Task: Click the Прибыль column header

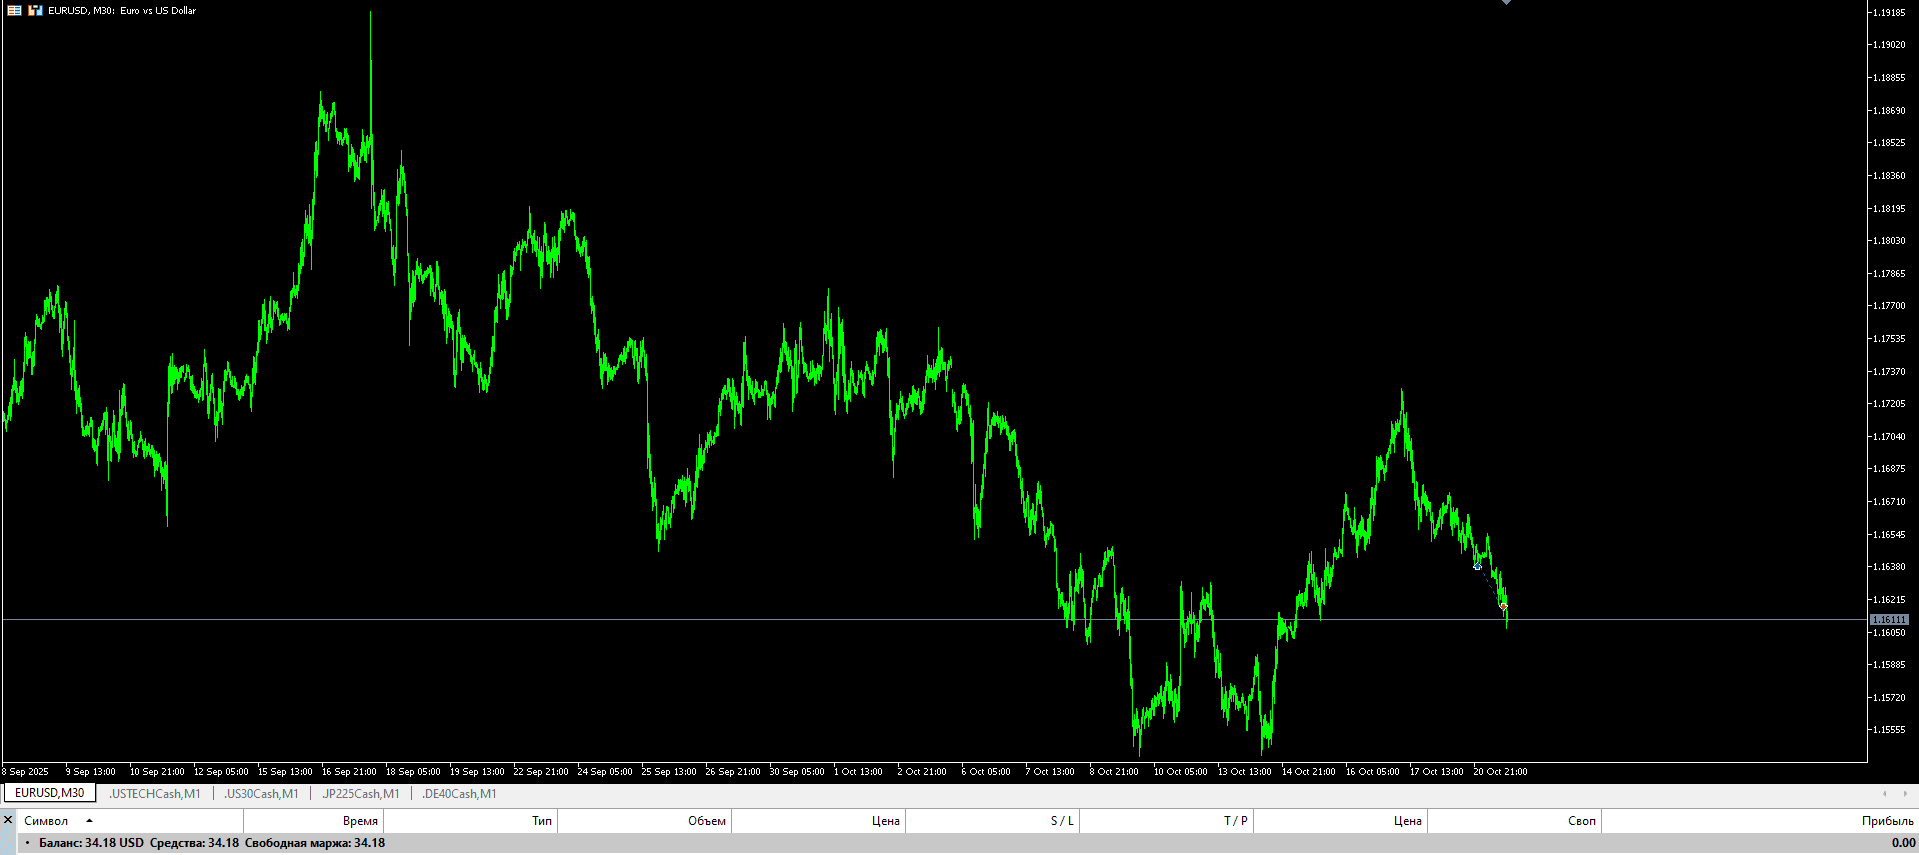Action: click(x=1887, y=821)
